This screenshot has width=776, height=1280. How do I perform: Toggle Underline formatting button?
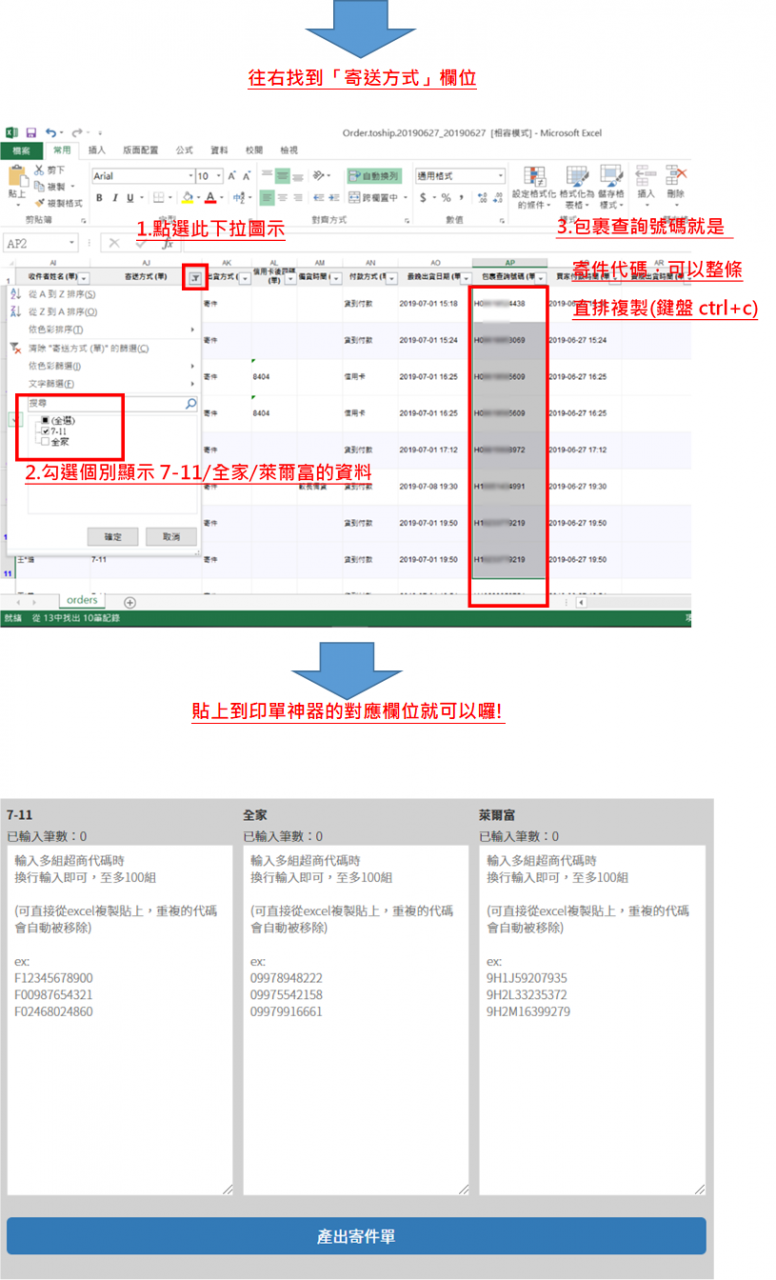pyautogui.click(x=130, y=197)
